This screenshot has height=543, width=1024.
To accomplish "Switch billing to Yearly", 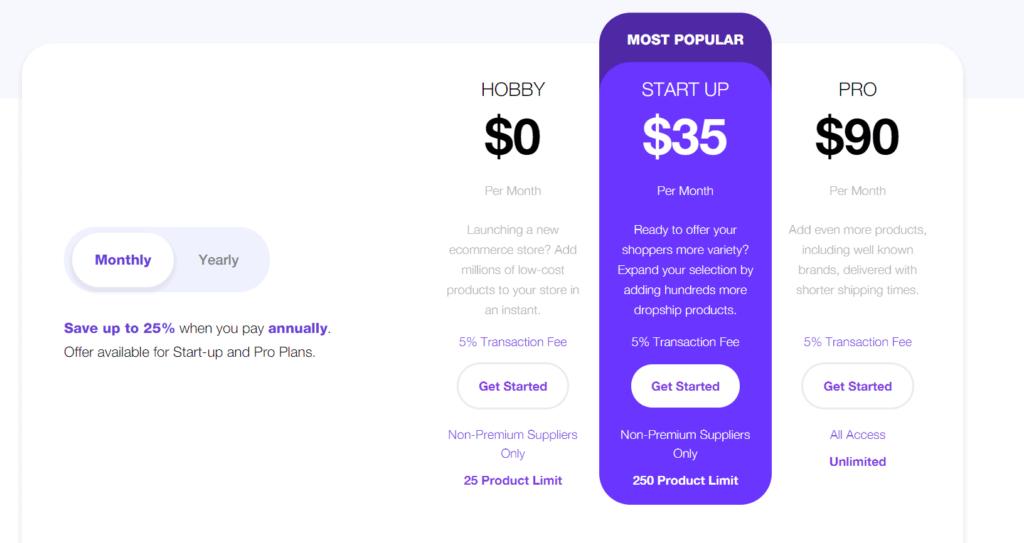I will coord(218,260).
